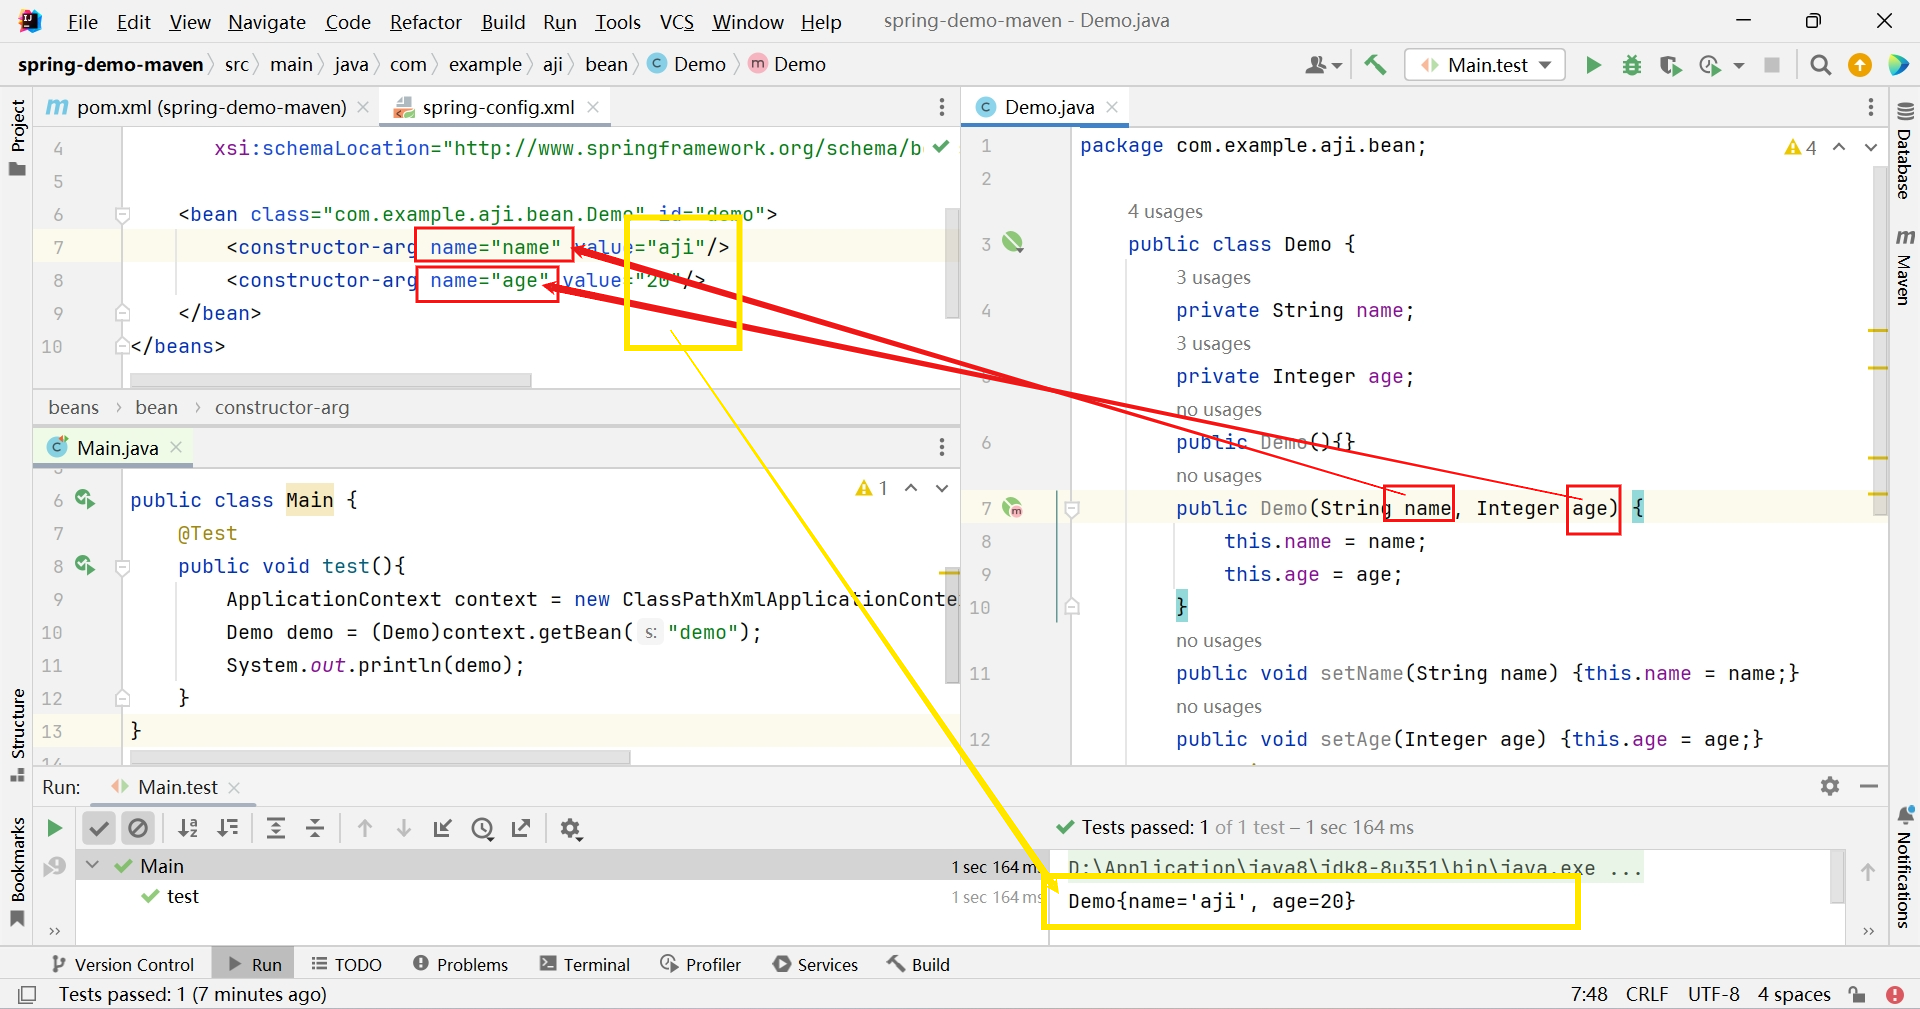The height and width of the screenshot is (1009, 1920).
Task: Open the Services tool window
Action: (816, 964)
